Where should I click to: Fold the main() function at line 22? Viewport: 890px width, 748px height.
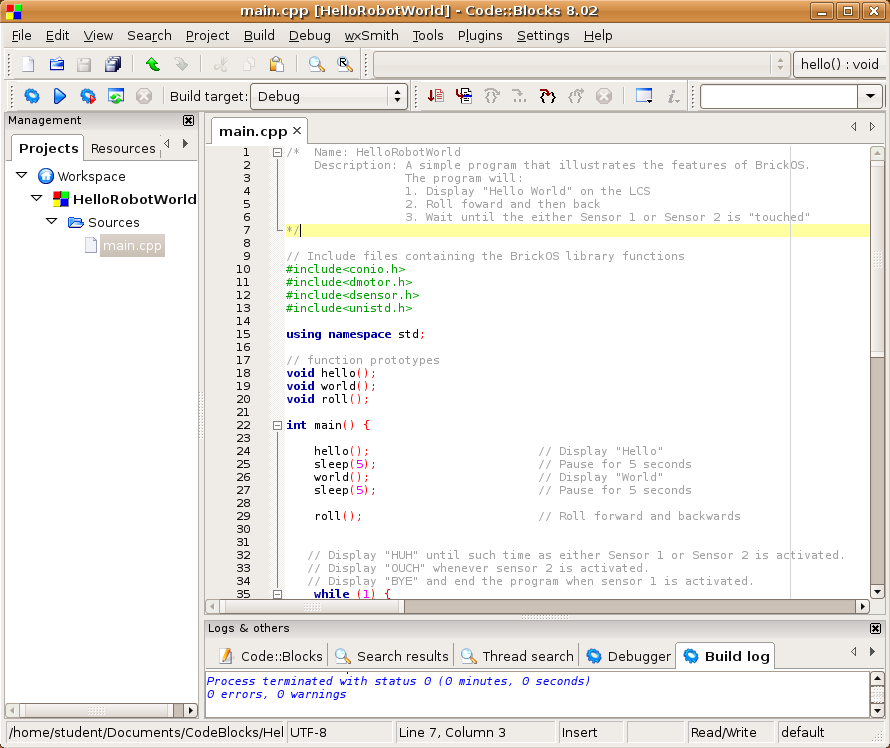[x=277, y=425]
